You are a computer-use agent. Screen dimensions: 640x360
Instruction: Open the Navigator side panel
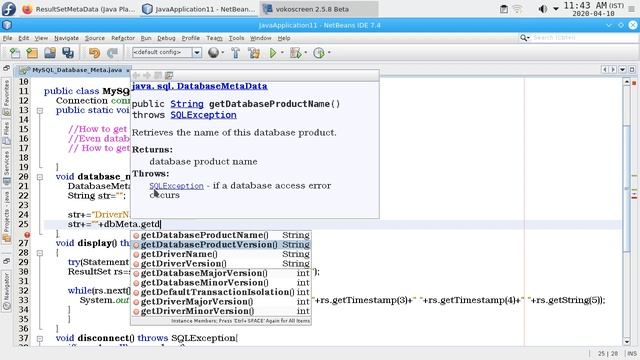(7, 292)
